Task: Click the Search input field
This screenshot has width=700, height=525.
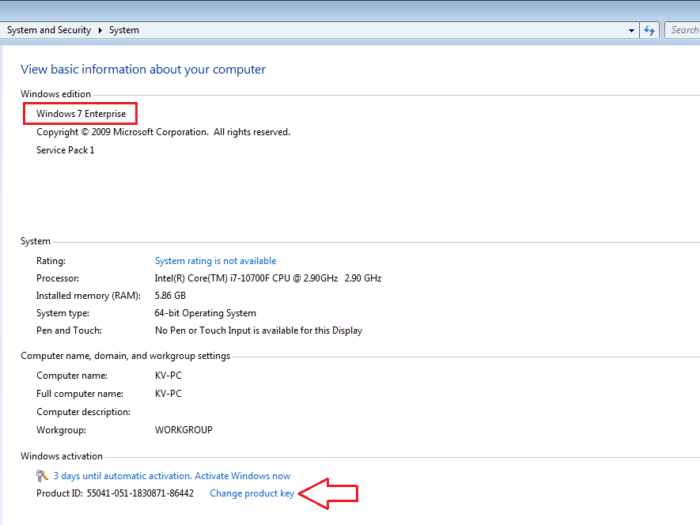Action: coord(683,30)
